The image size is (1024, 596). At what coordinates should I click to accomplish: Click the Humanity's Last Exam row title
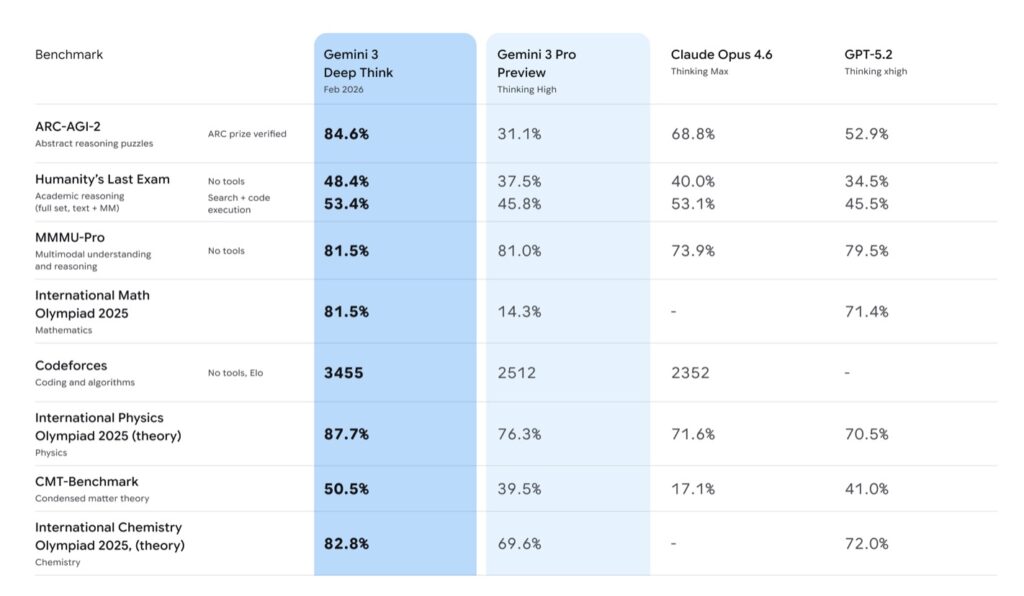(x=102, y=179)
